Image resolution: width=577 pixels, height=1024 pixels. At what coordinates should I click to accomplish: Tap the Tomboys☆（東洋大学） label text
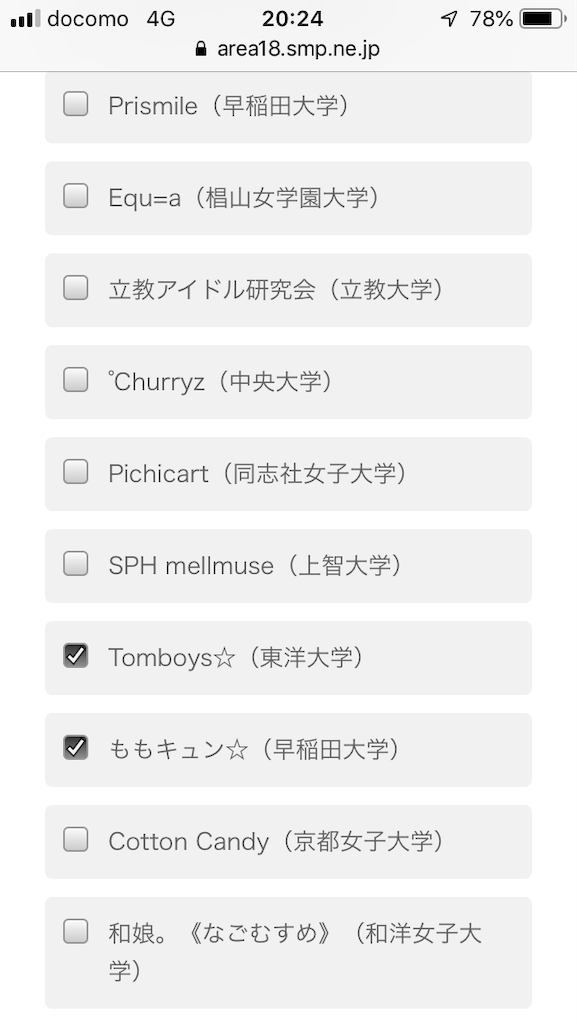238,658
